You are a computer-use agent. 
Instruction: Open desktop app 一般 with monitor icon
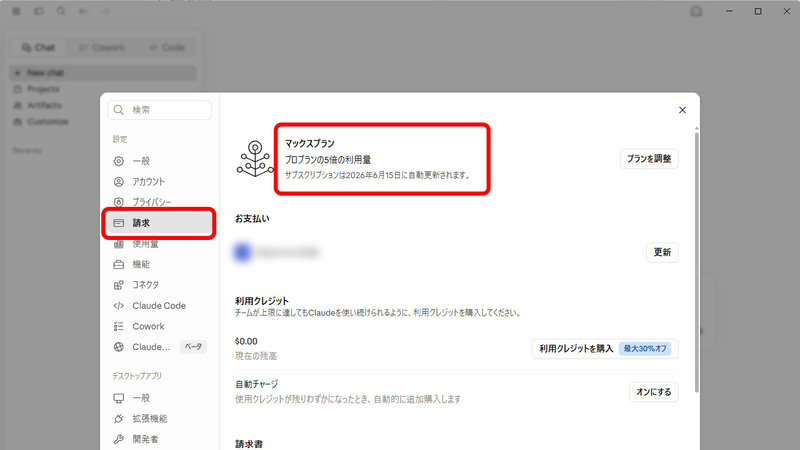point(160,398)
